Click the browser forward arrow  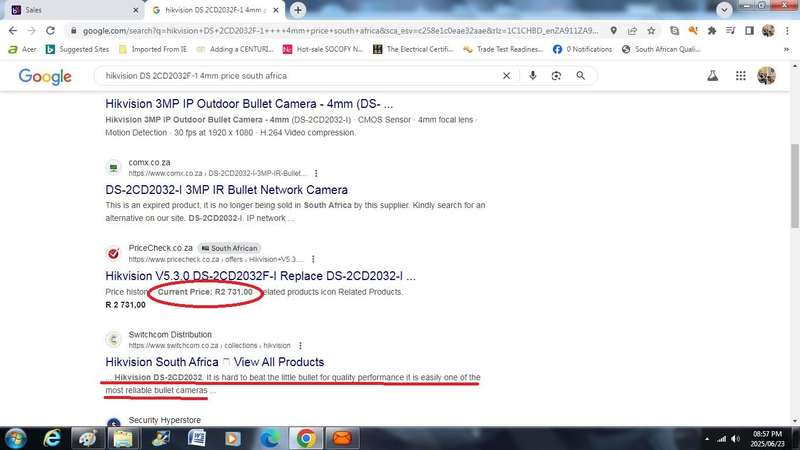click(x=32, y=31)
